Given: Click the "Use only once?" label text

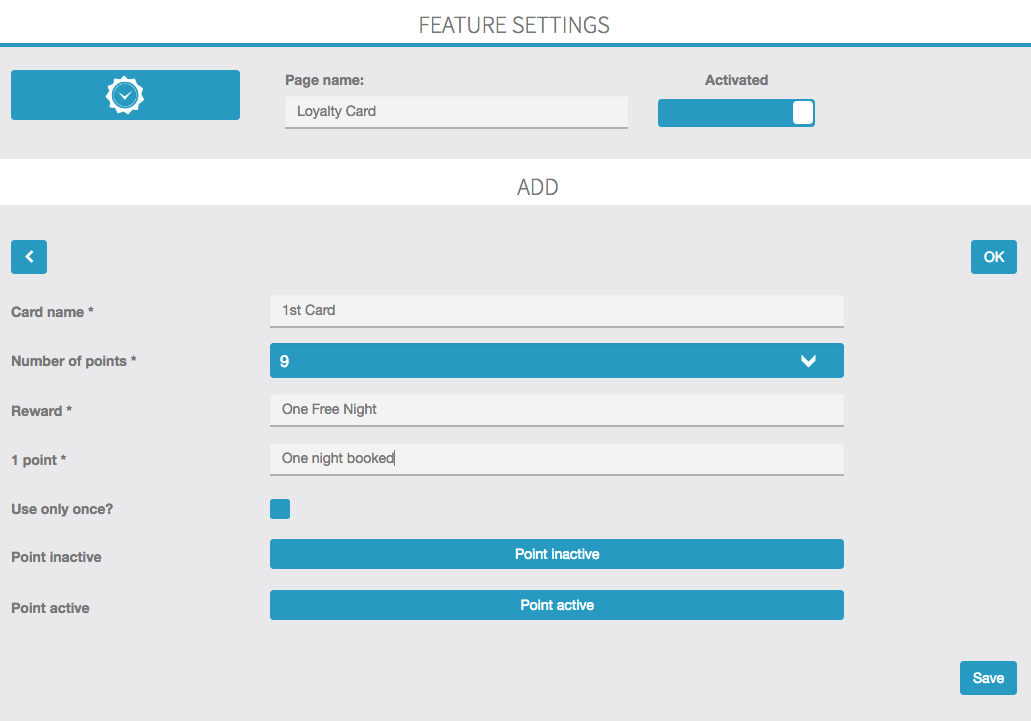Looking at the screenshot, I should click(62, 509).
